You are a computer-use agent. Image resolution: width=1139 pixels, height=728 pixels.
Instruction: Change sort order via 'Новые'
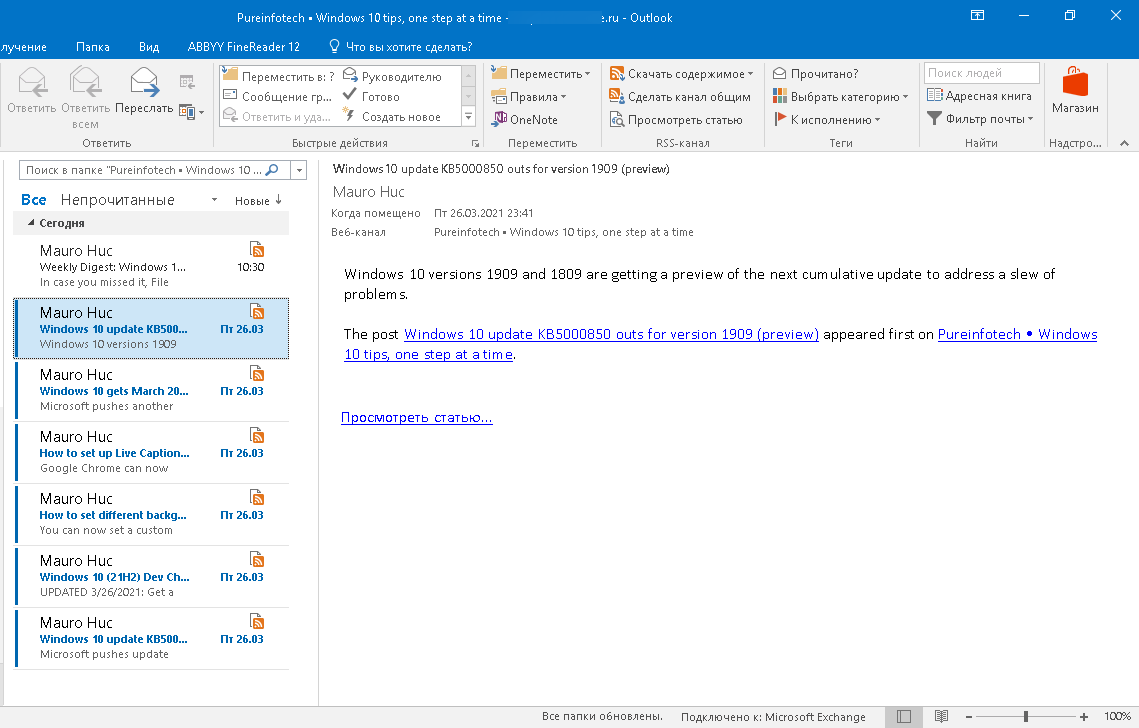[x=252, y=201]
